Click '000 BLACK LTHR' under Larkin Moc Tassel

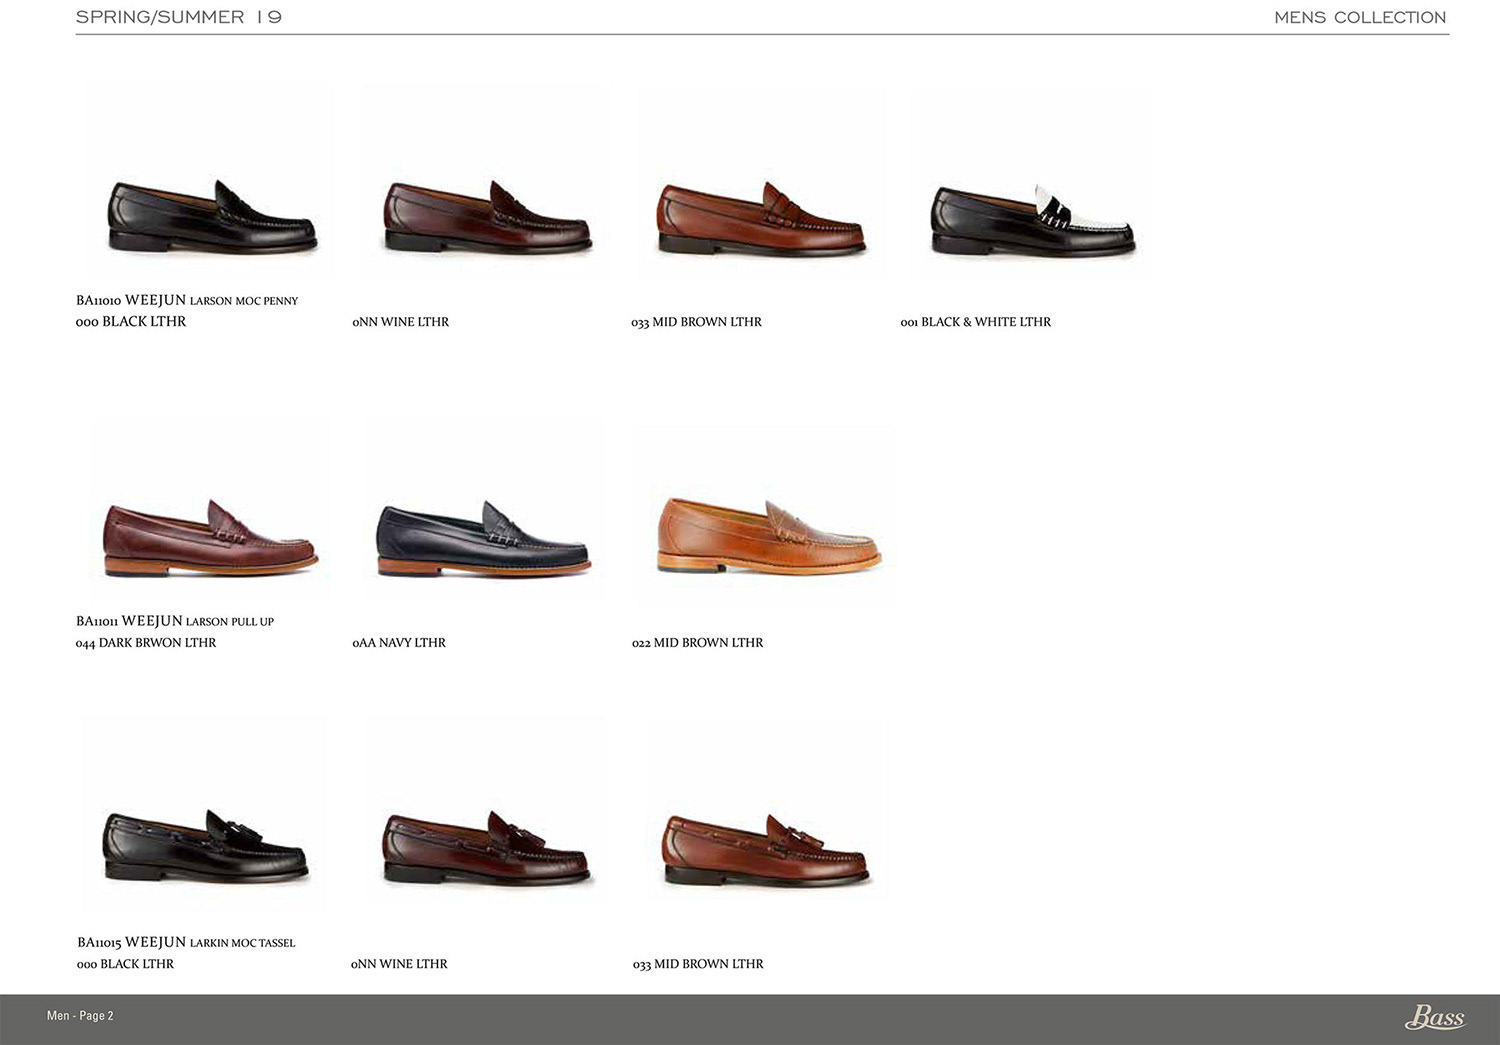click(126, 964)
